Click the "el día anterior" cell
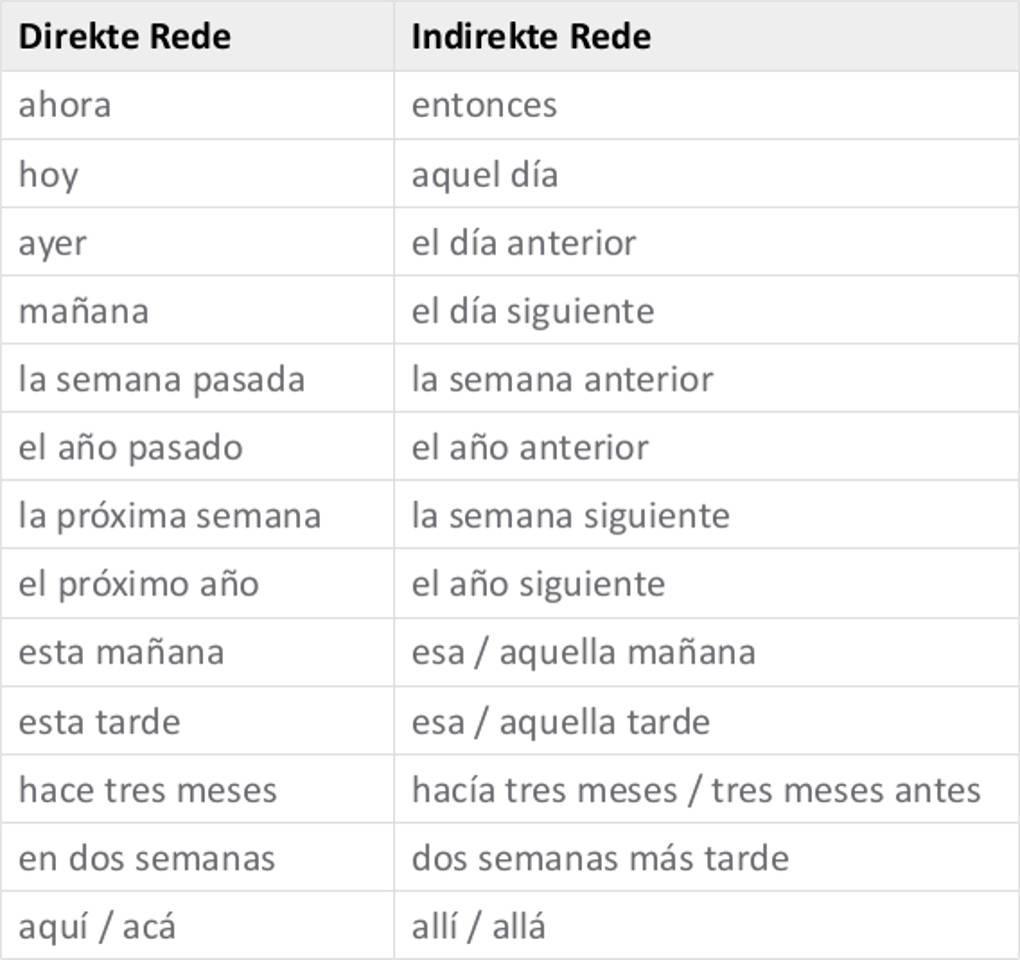1020x960 pixels. (x=524, y=243)
